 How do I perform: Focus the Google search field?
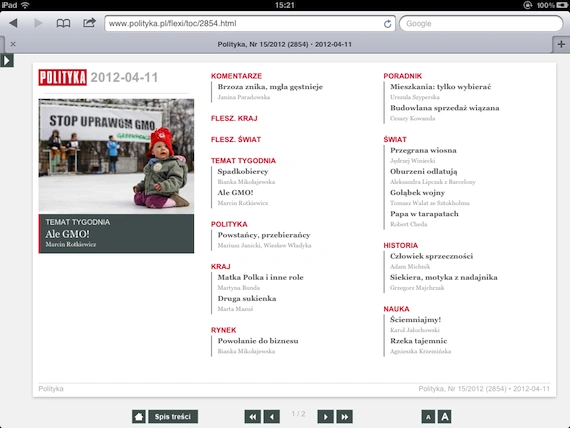[x=481, y=24]
